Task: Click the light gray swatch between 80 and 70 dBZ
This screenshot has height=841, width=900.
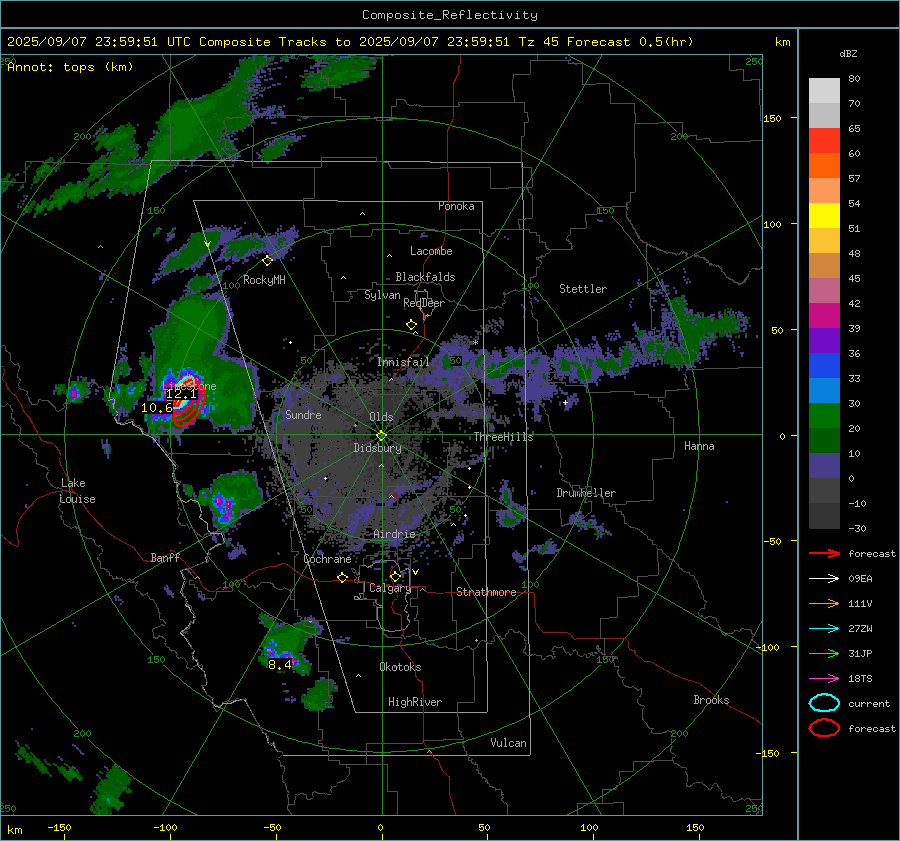Action: tap(824, 91)
